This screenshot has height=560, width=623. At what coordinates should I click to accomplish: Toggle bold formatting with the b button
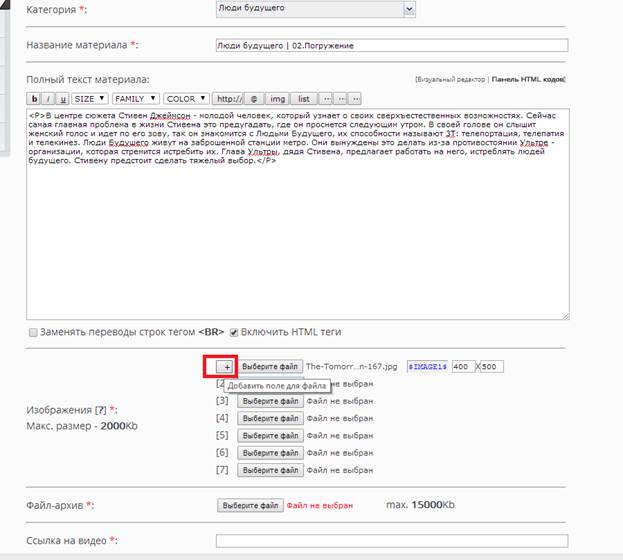34,99
